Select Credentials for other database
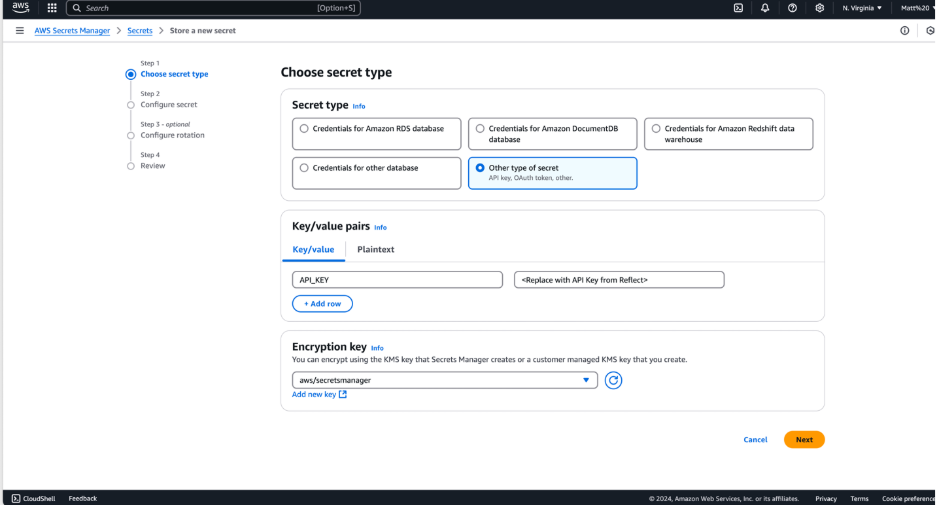 [x=377, y=173]
